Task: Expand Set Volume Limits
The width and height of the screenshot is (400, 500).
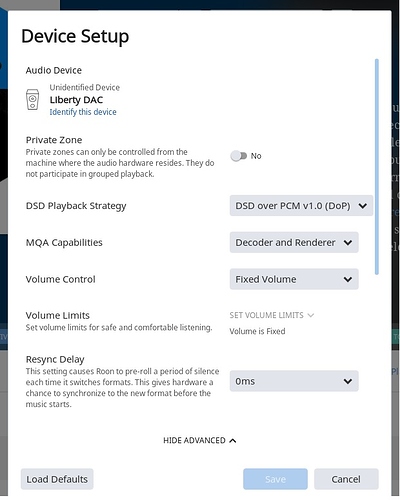Action: click(271, 315)
